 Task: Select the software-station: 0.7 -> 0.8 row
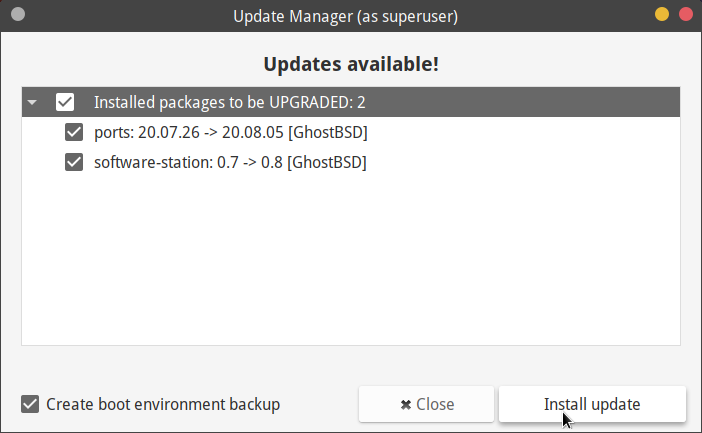tap(230, 162)
